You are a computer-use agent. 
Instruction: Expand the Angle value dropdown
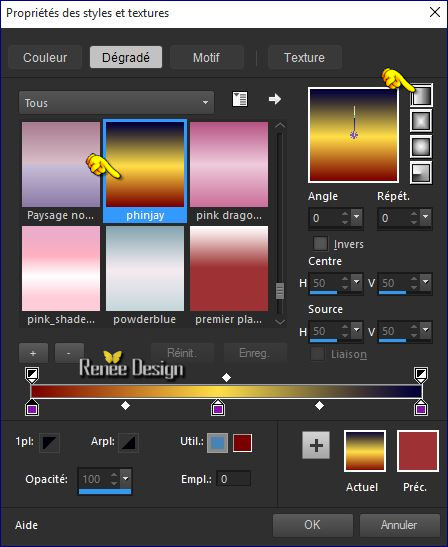tap(356, 217)
